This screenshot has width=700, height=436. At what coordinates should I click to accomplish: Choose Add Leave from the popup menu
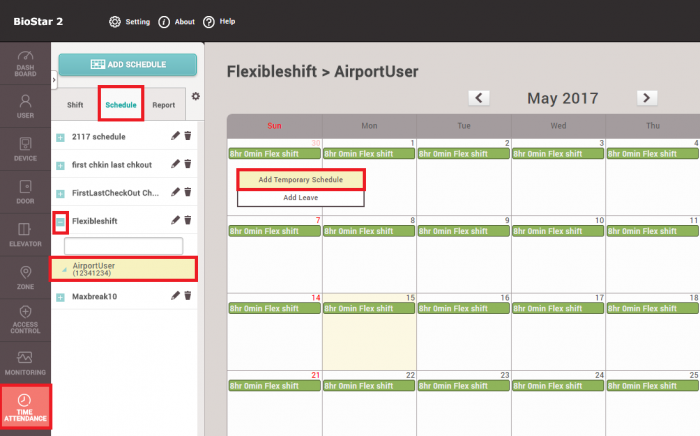tap(301, 197)
